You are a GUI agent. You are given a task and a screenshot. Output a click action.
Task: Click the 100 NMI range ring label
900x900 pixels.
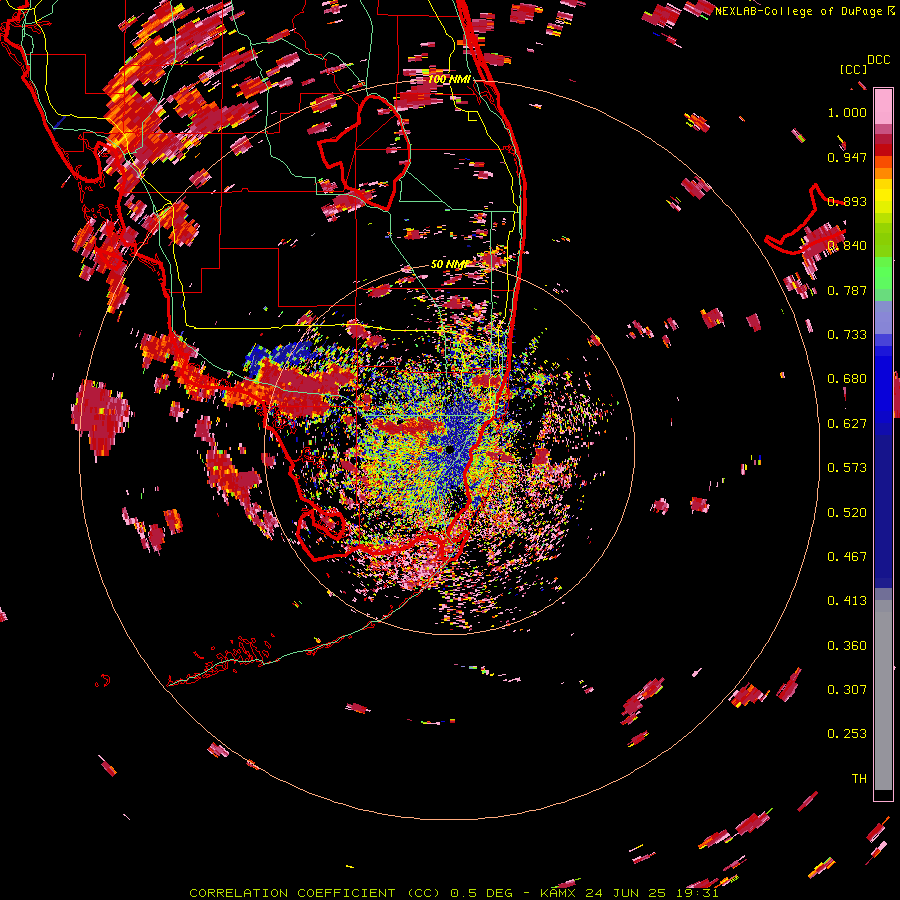[x=449, y=79]
